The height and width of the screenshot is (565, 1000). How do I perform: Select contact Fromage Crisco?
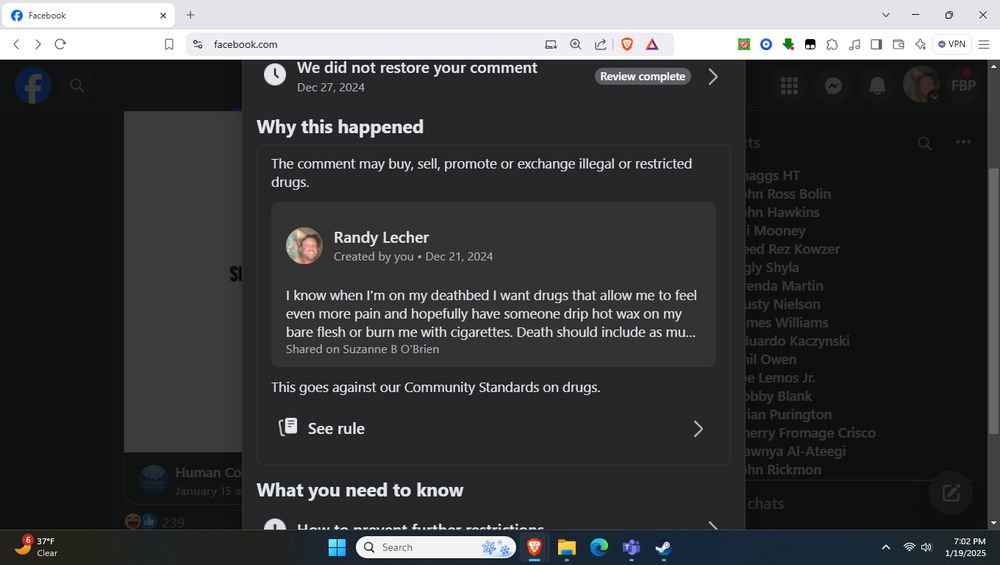pos(811,433)
